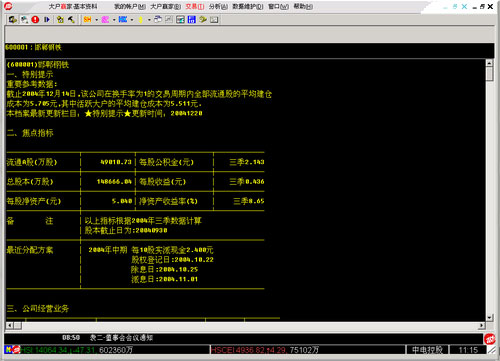
Task: Click the first toolbar icon on the left
Action: coord(12,20)
